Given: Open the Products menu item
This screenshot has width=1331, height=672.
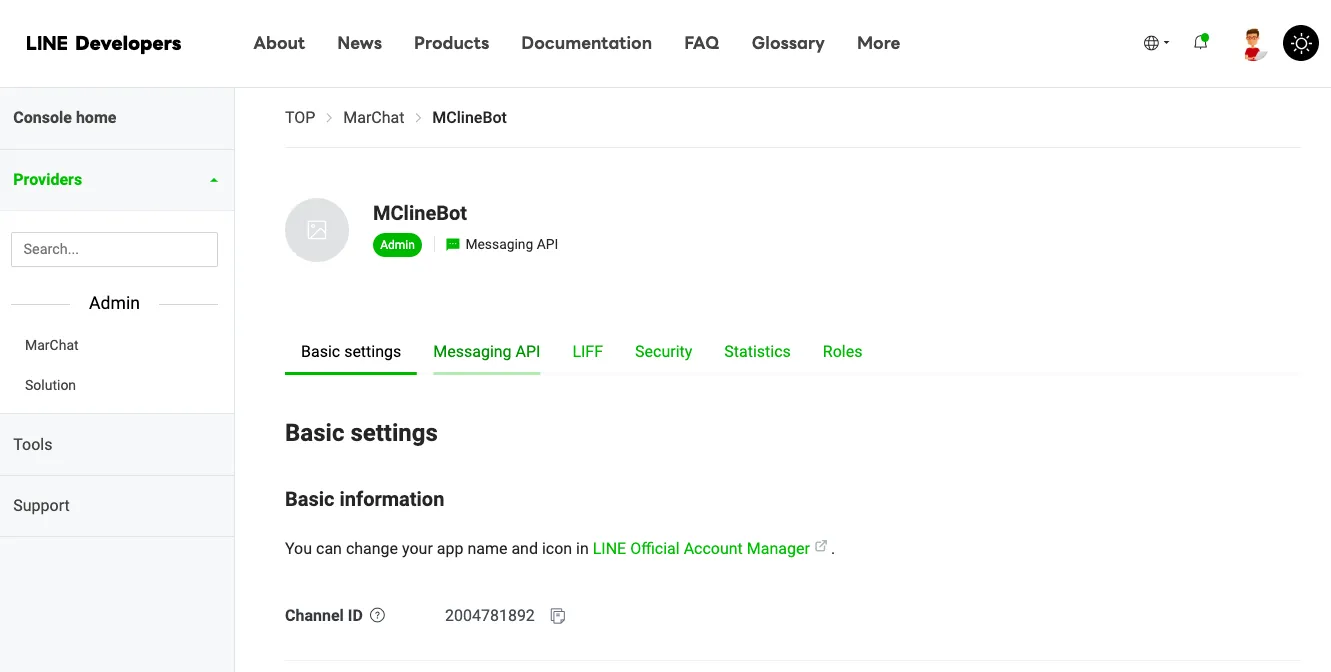Looking at the screenshot, I should tap(452, 43).
